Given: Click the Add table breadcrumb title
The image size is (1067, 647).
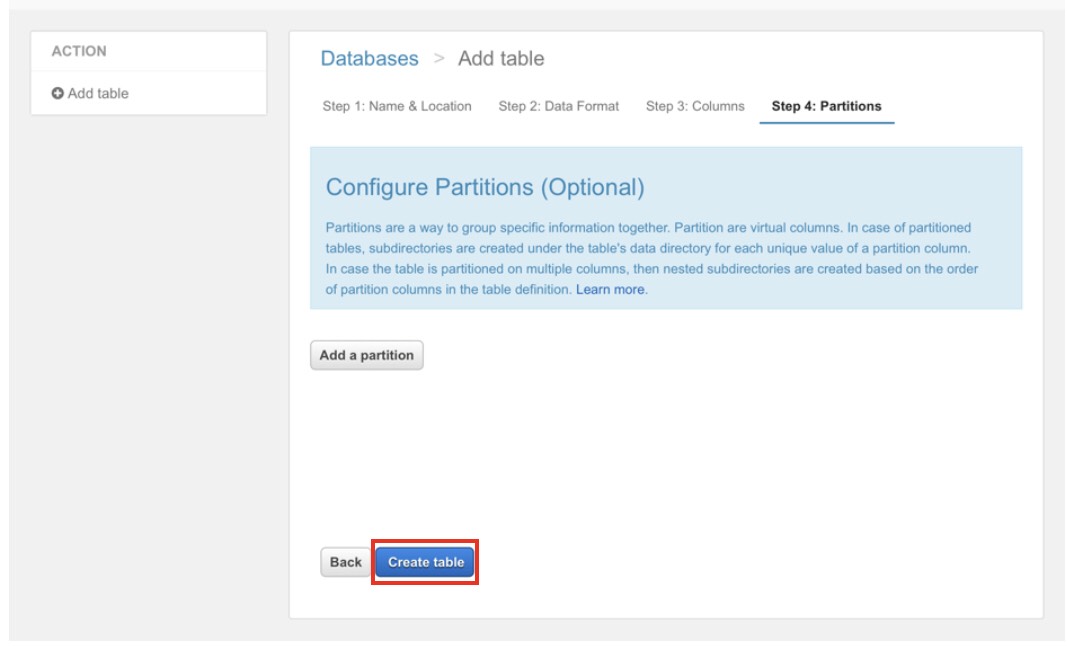Looking at the screenshot, I should 501,59.
